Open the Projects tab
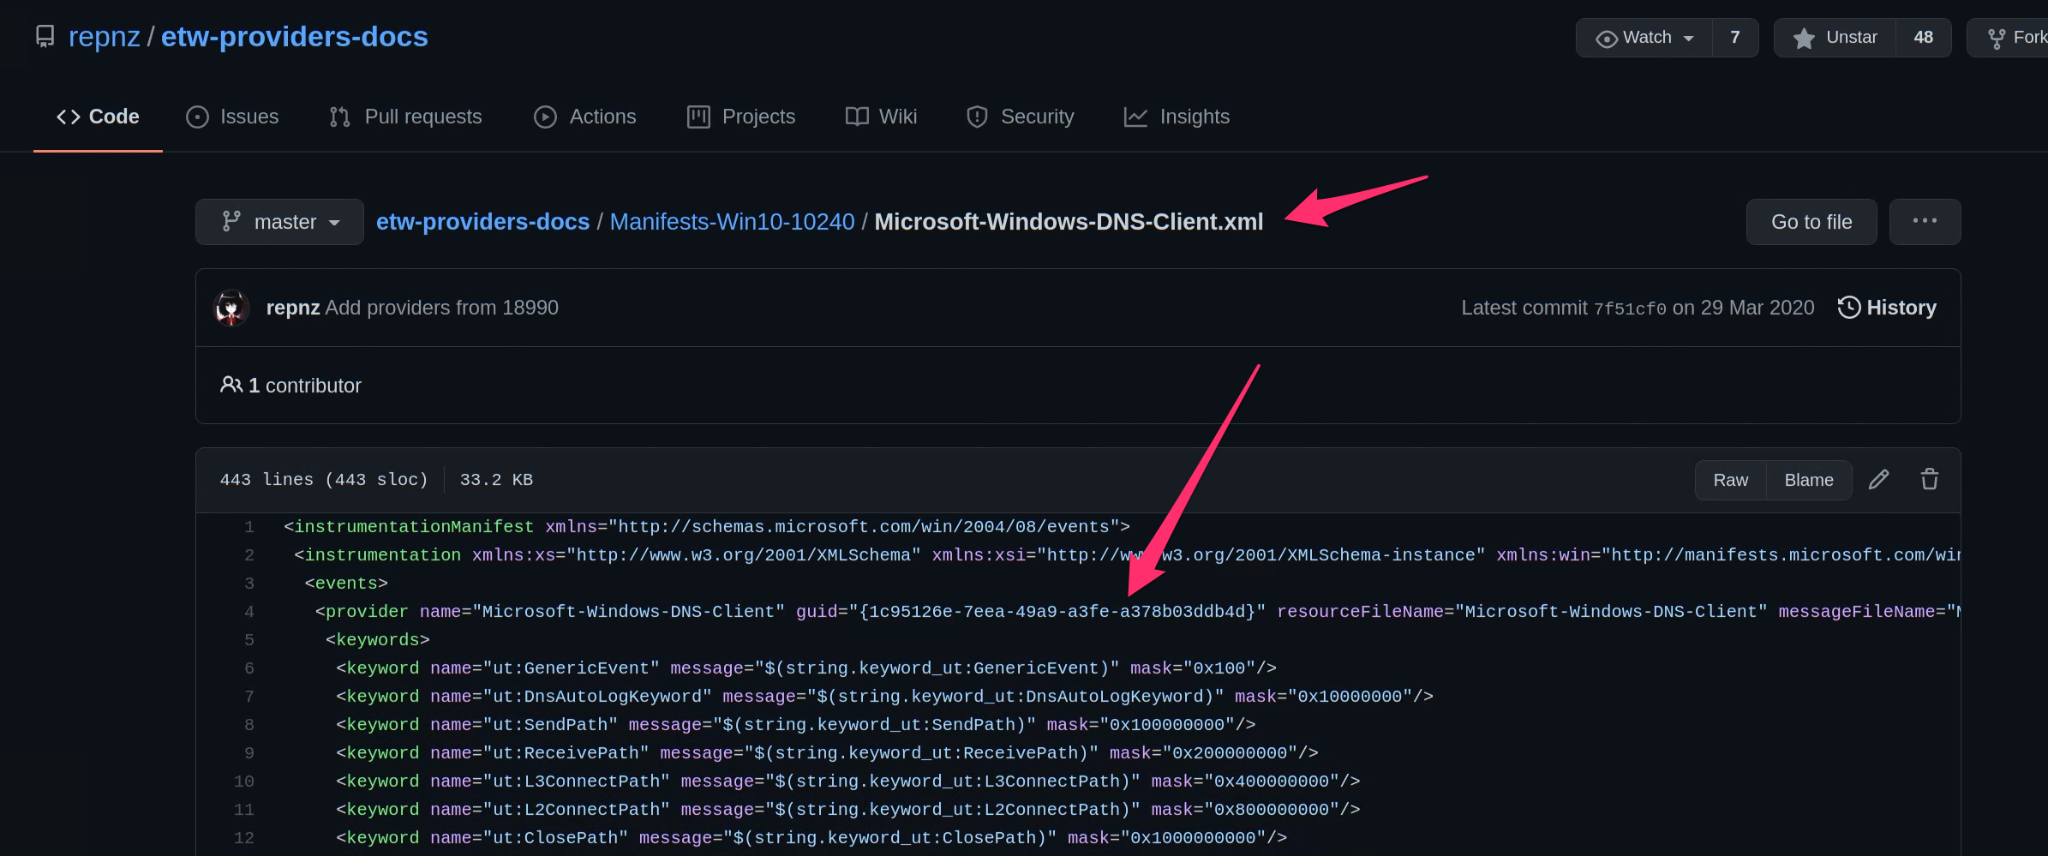The image size is (2048, 856). pyautogui.click(x=741, y=117)
